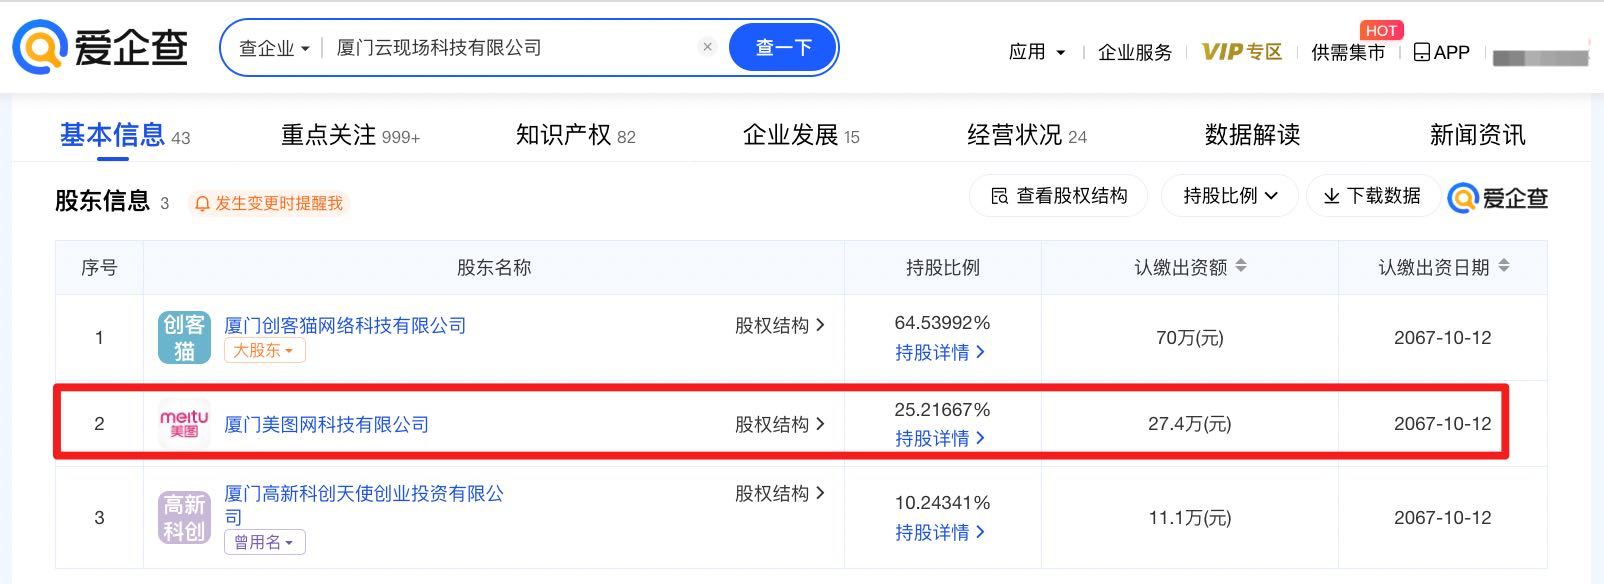Click the 11.1万(元) amount cell
The image size is (1604, 584).
(x=1189, y=518)
